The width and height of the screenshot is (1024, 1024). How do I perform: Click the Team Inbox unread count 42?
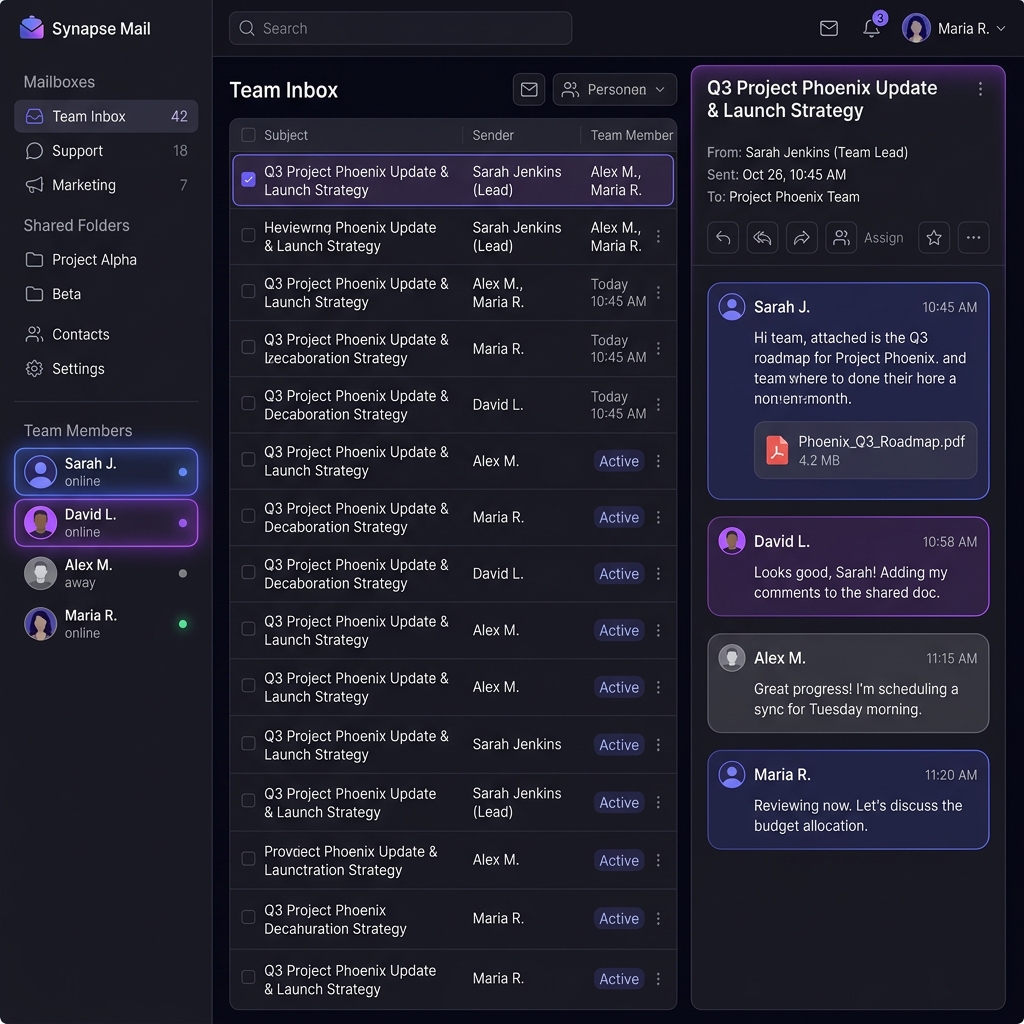point(179,116)
